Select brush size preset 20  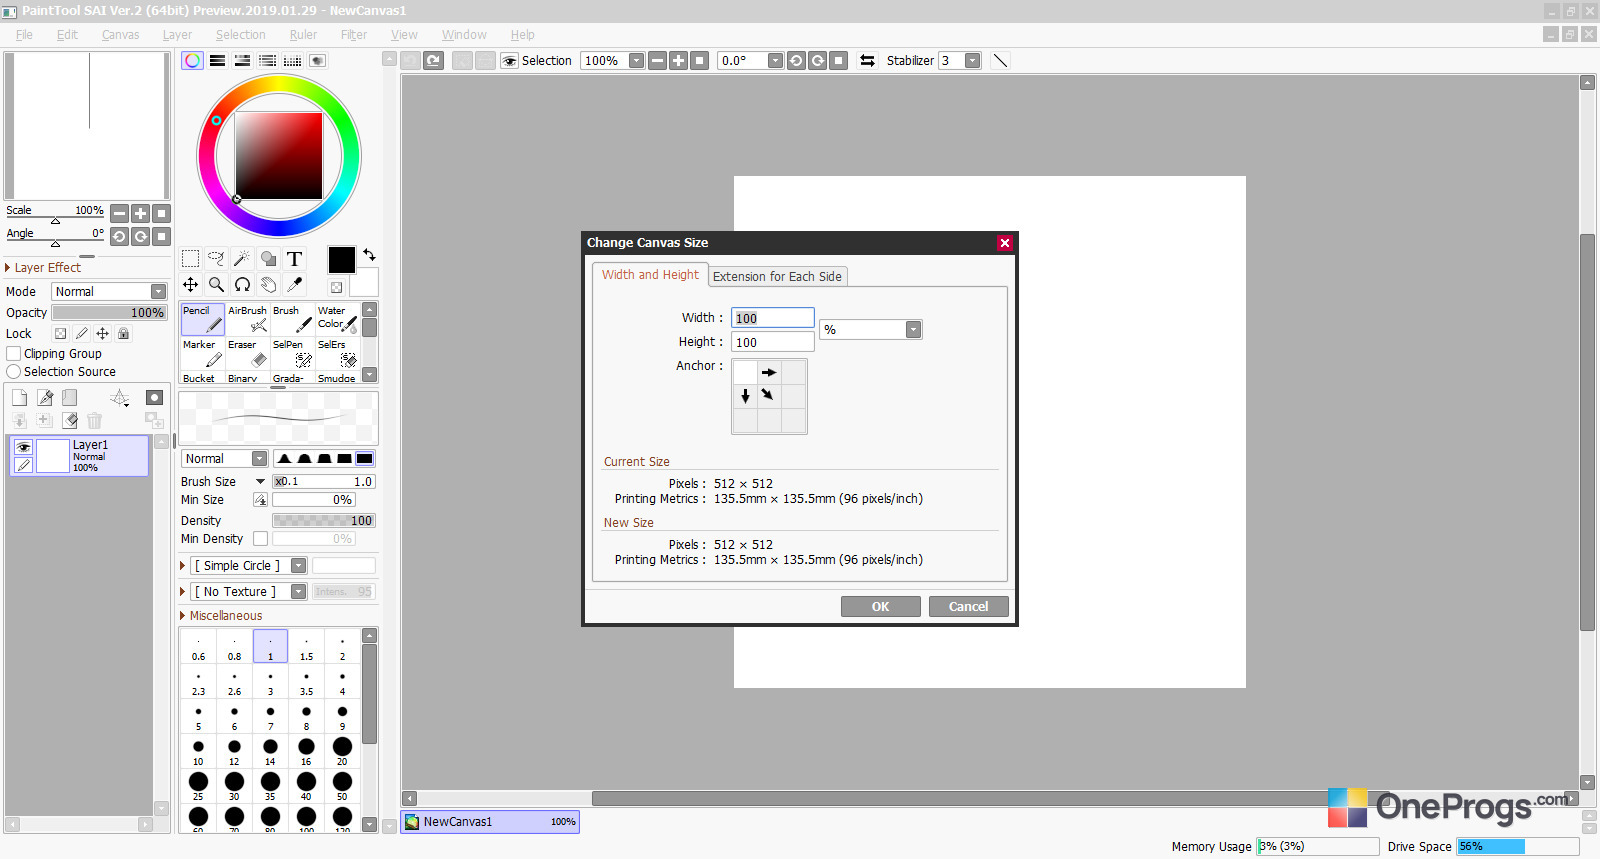point(342,751)
